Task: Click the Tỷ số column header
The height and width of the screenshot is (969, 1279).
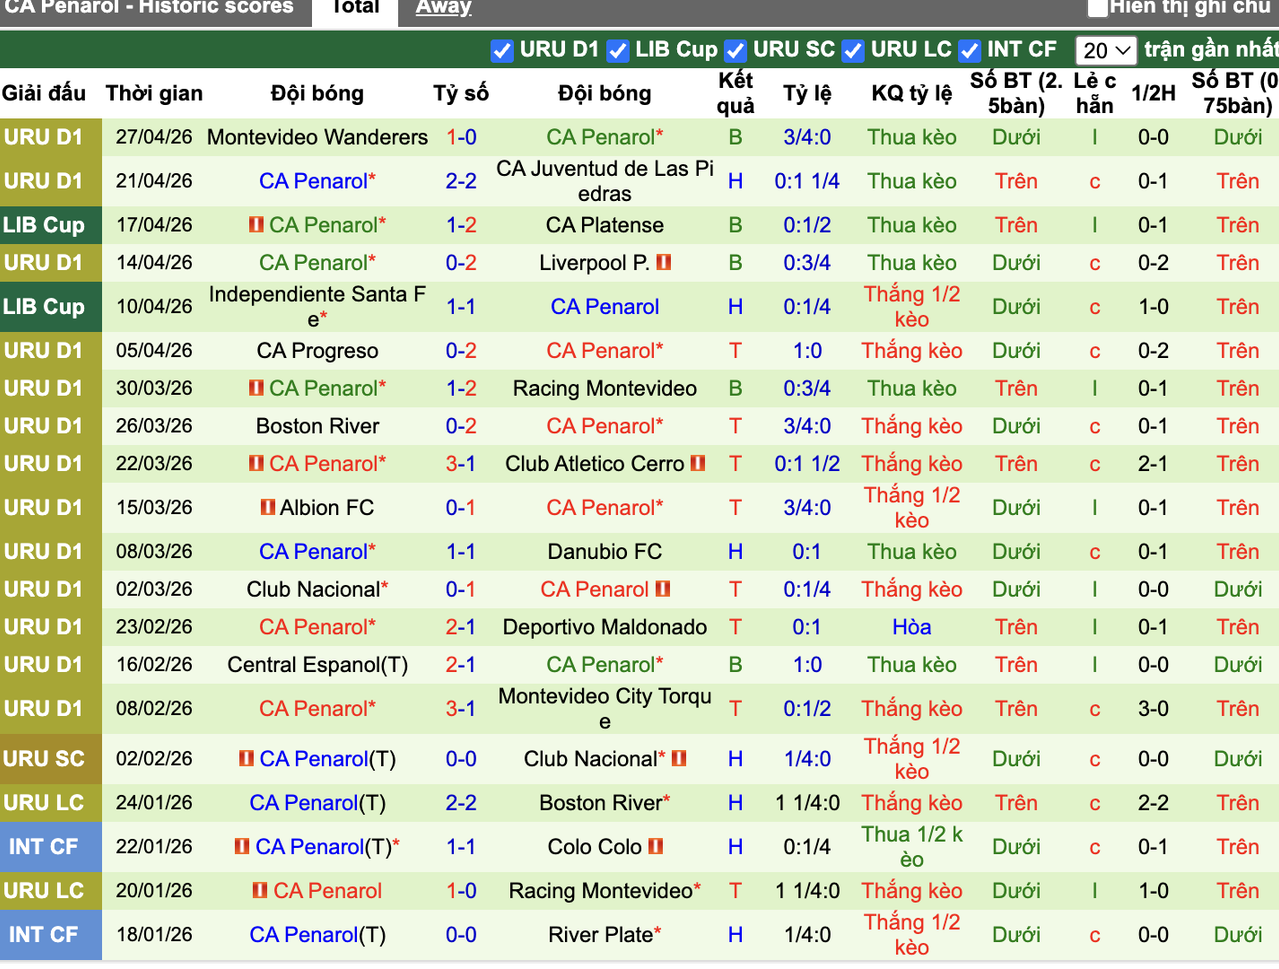Action: (461, 94)
